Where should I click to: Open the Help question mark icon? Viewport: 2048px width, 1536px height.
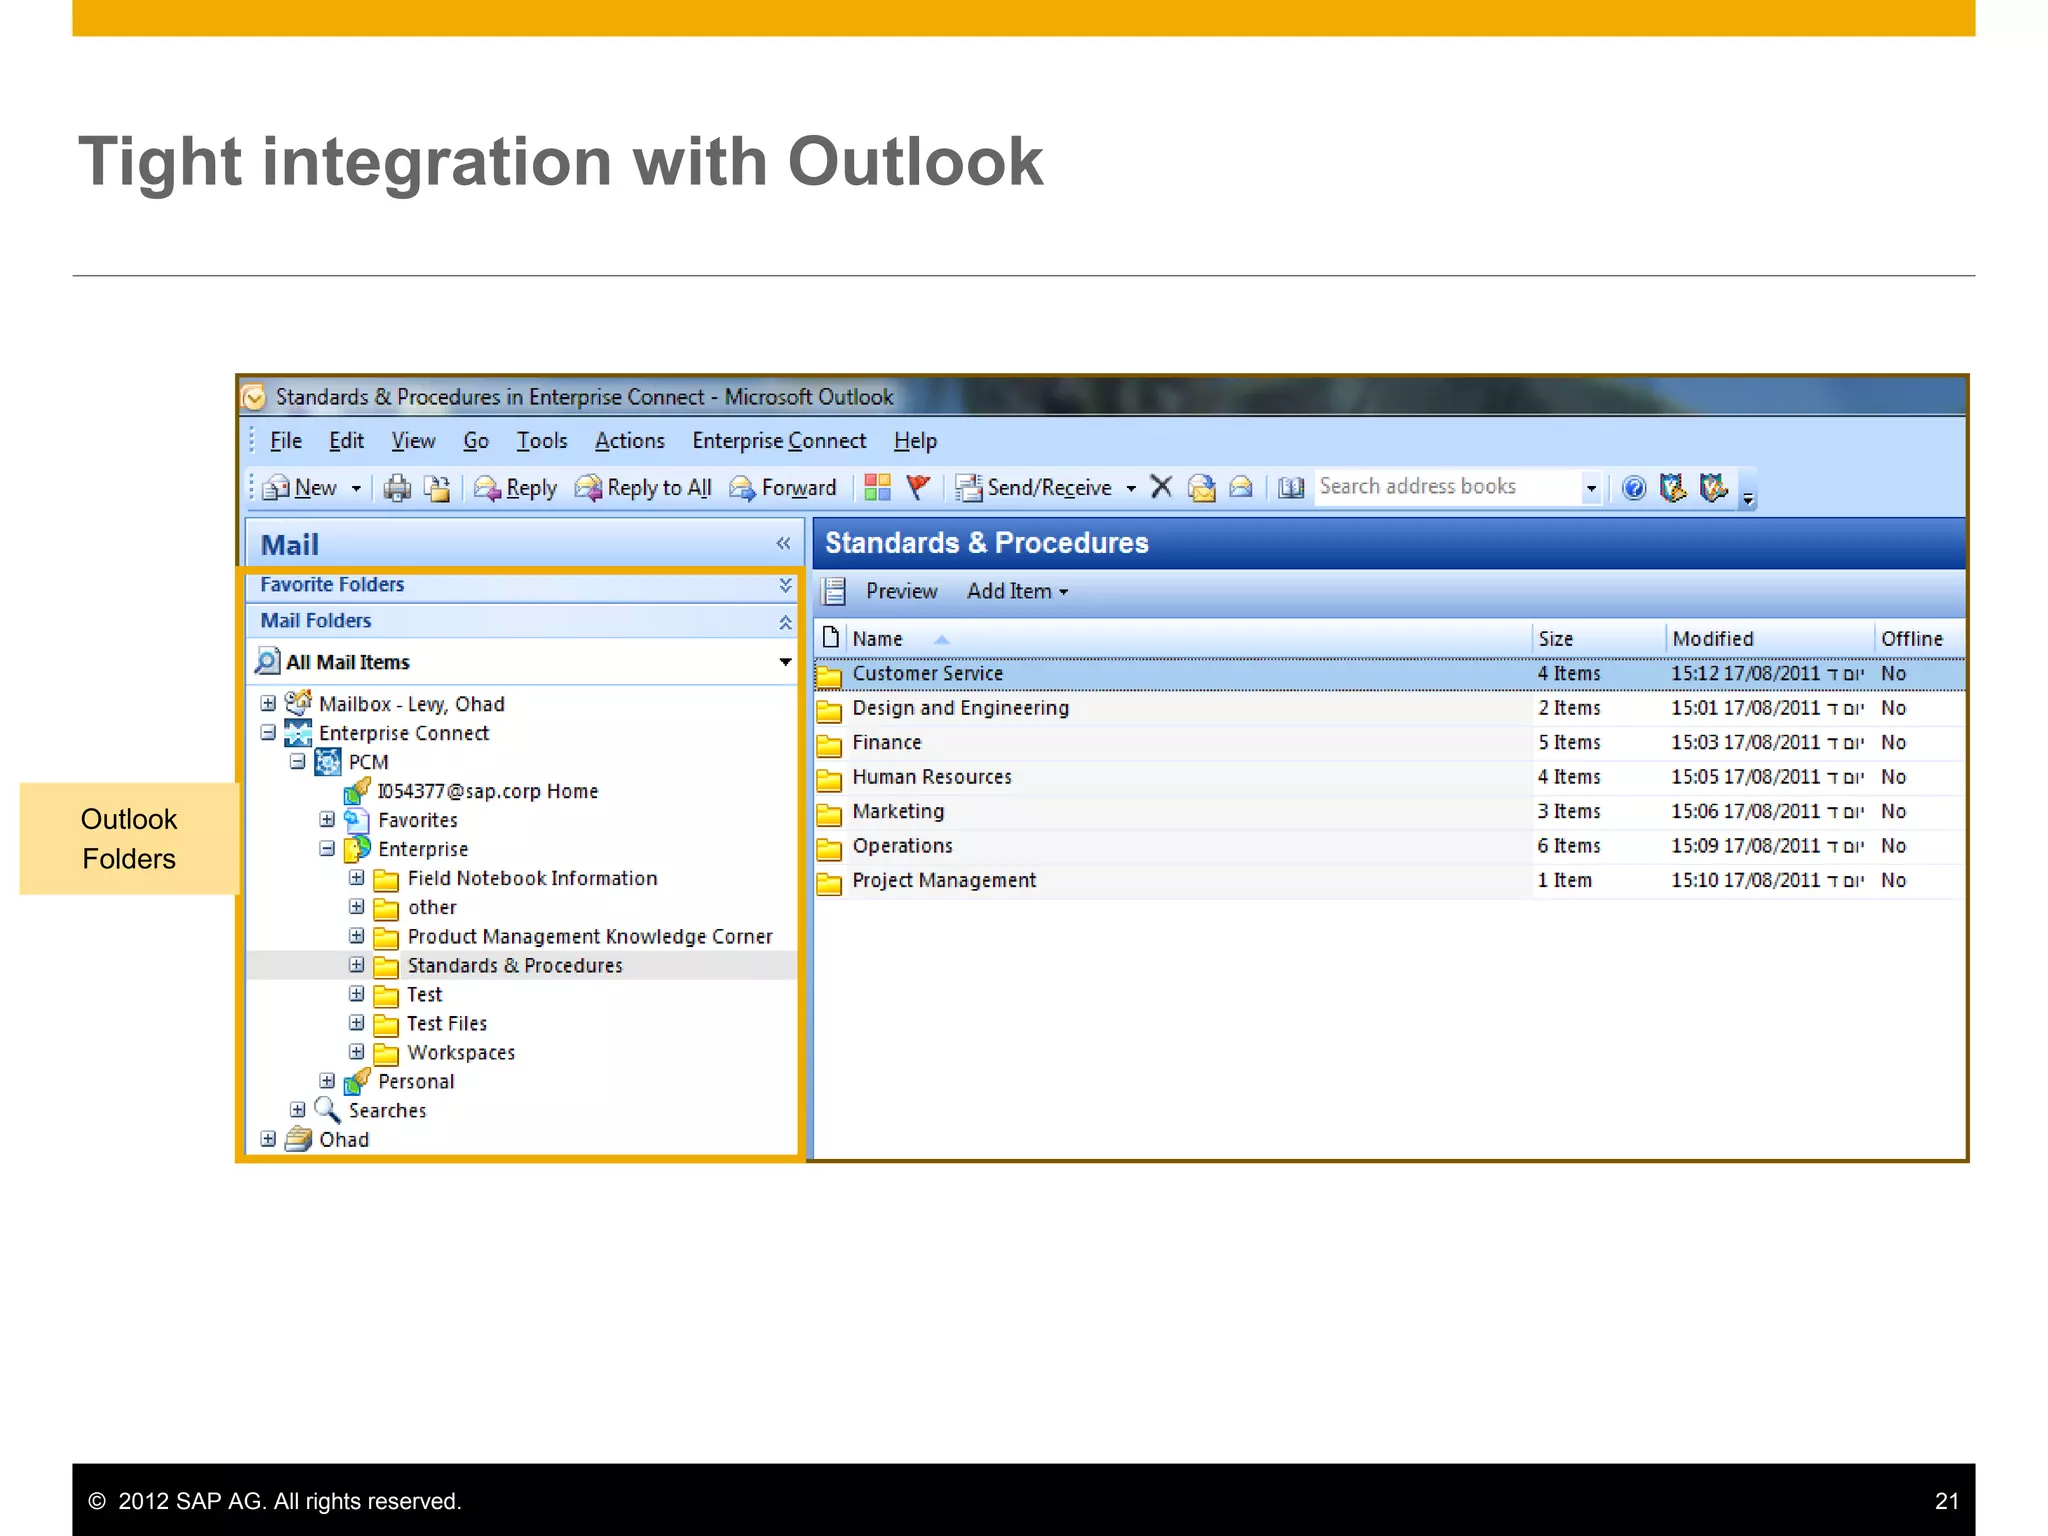click(x=1633, y=488)
